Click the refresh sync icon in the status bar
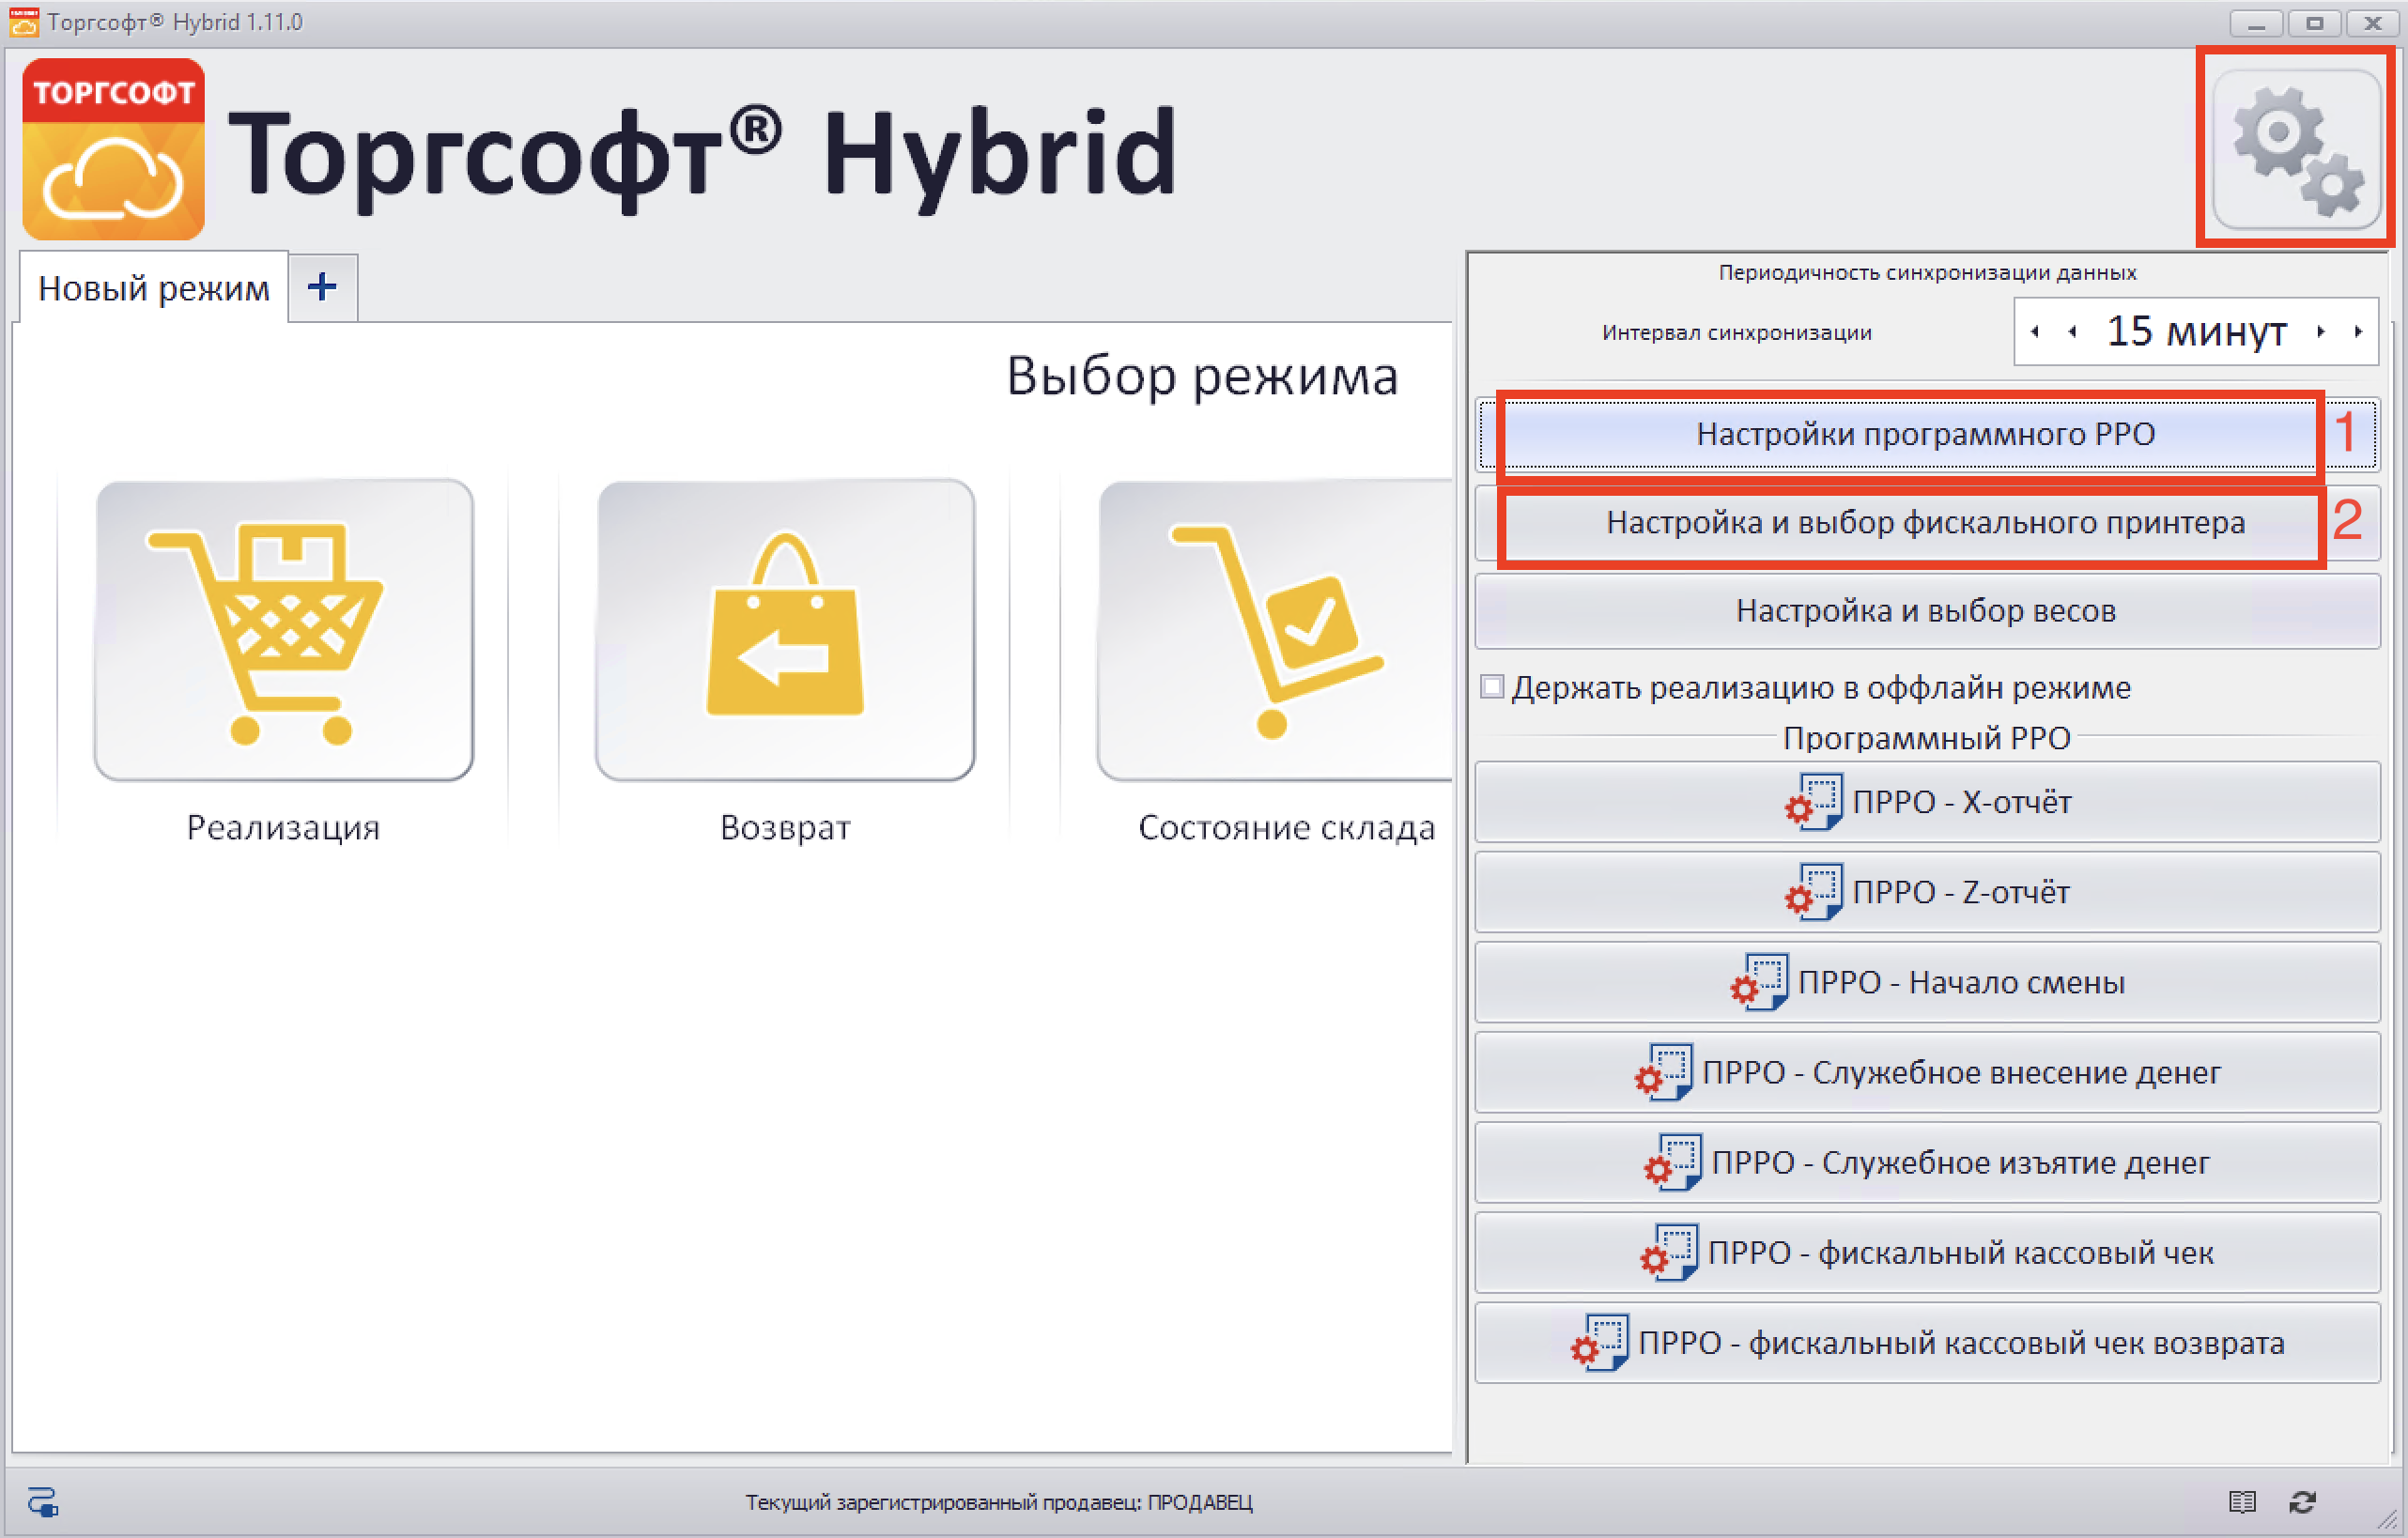The image size is (2408, 1538). (x=2302, y=1501)
